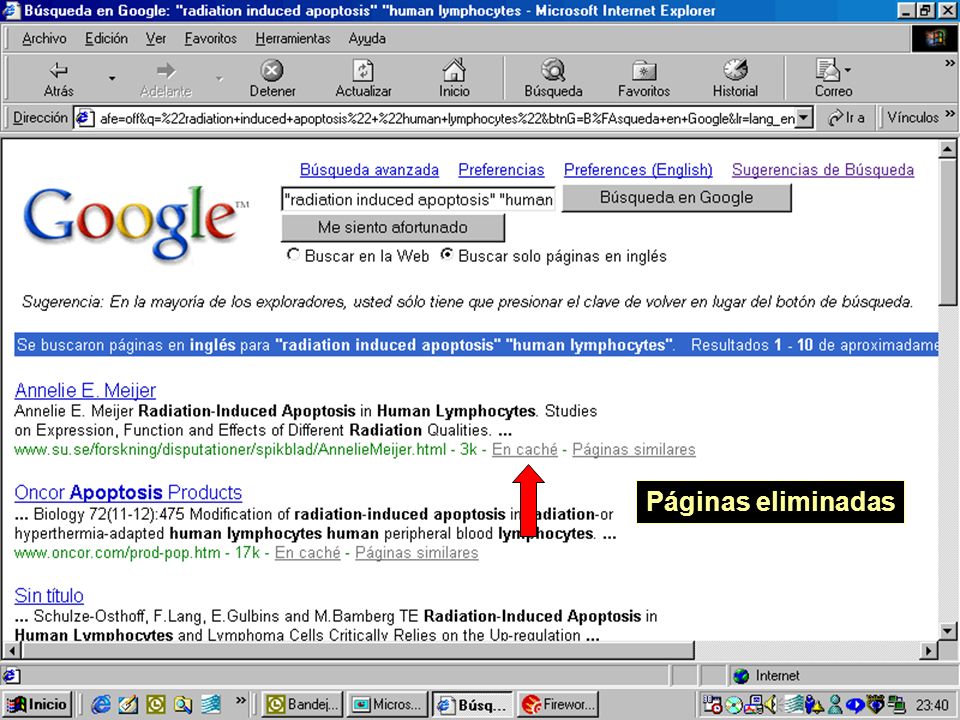The image size is (960, 720).
Task: Open the address bar dropdown arrow
Action: click(x=804, y=118)
